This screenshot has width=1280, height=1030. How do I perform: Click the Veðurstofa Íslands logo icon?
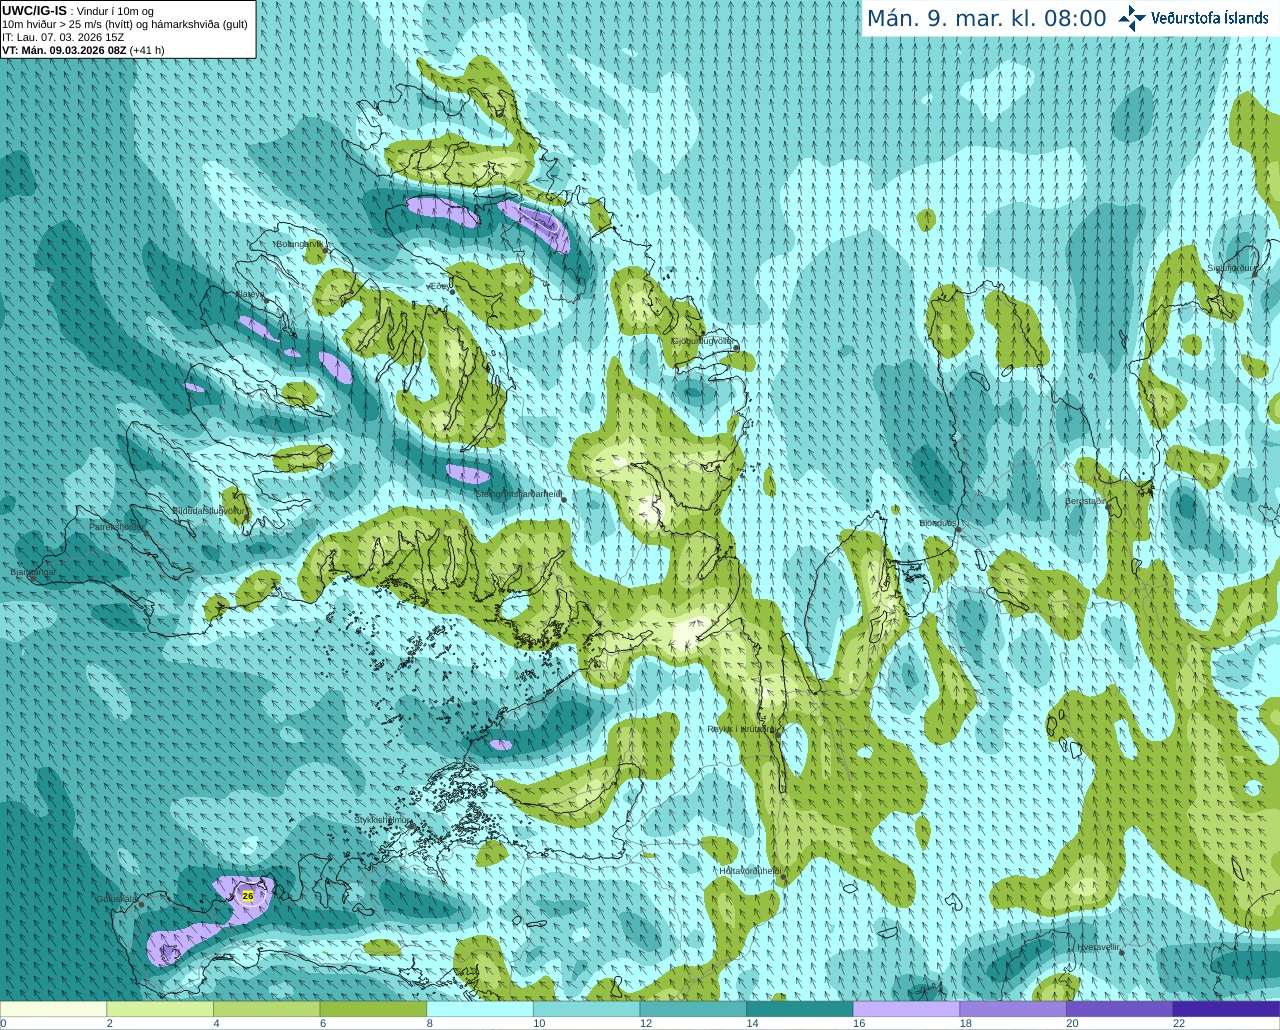point(1132,18)
